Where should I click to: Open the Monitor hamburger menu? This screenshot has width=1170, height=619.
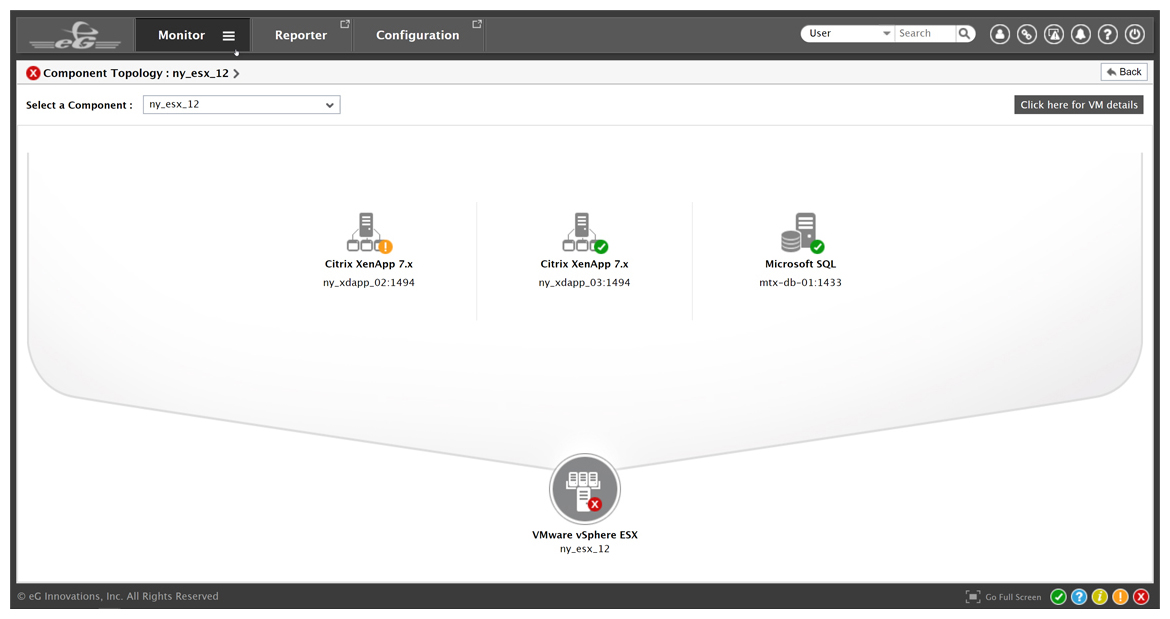point(229,36)
